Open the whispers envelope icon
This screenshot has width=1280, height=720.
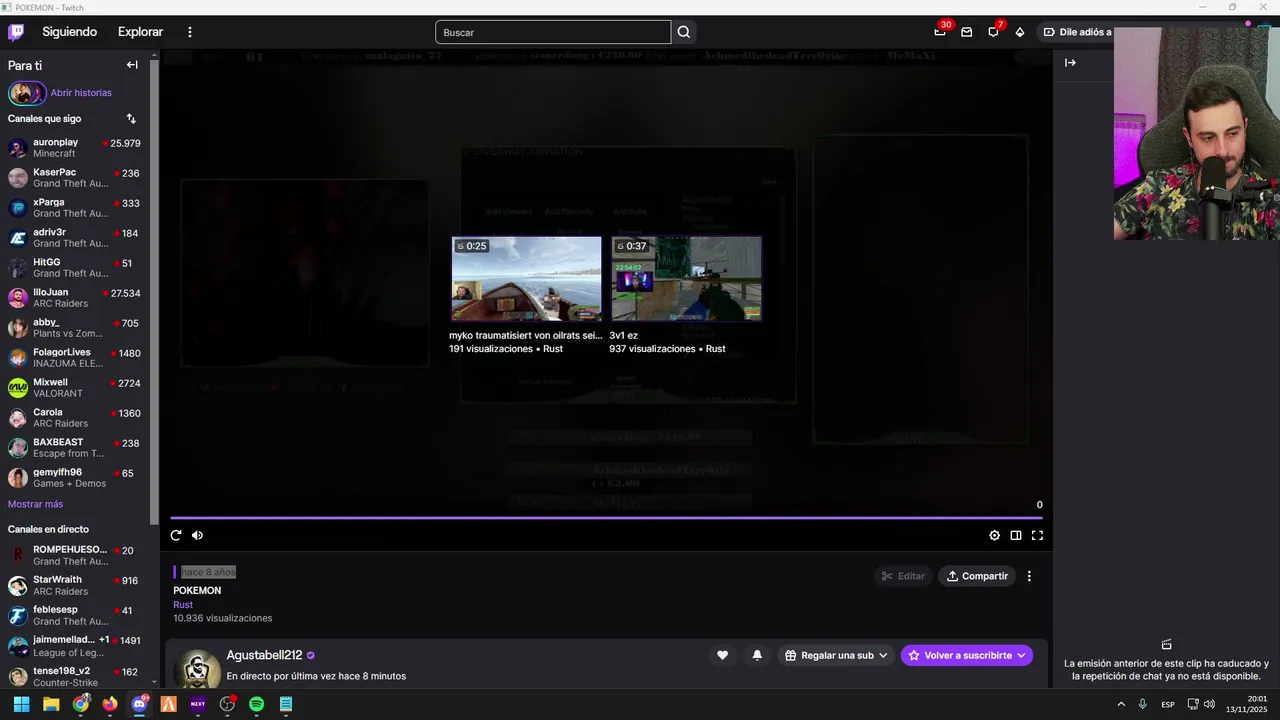click(967, 32)
